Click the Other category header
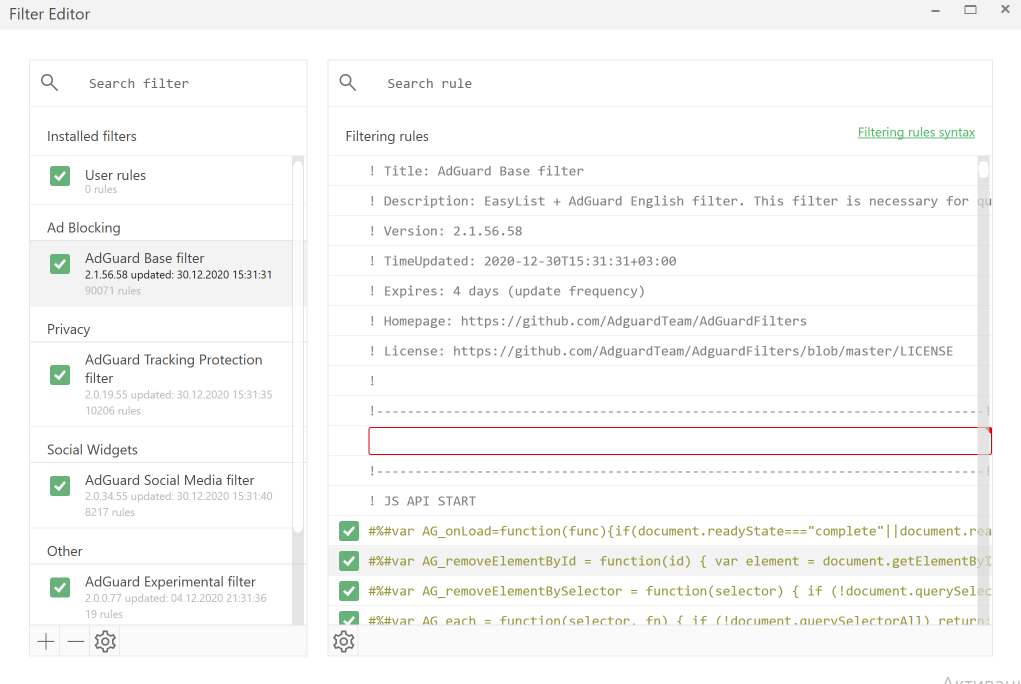 [x=64, y=551]
